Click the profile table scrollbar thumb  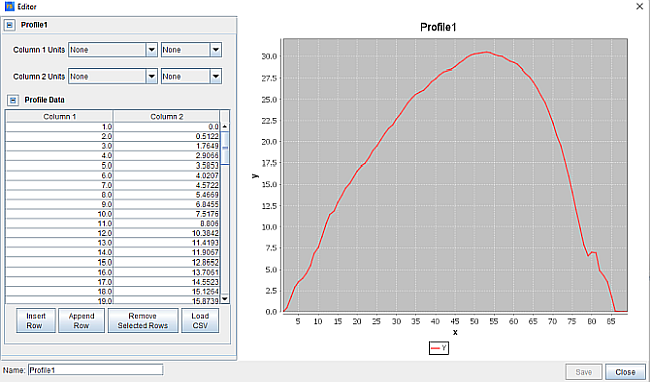(225, 148)
